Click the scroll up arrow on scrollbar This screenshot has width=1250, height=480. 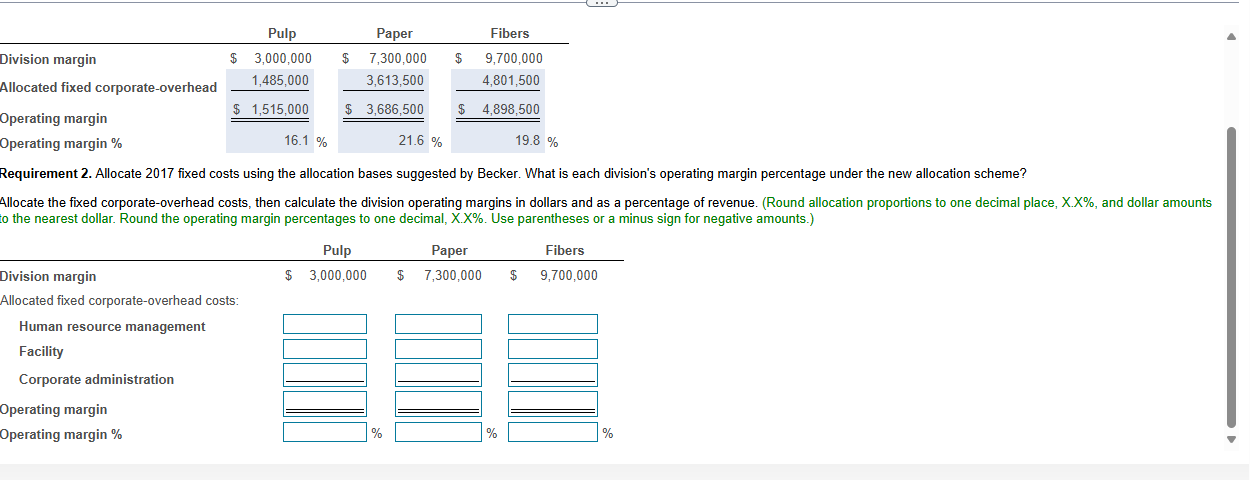pos(1231,37)
